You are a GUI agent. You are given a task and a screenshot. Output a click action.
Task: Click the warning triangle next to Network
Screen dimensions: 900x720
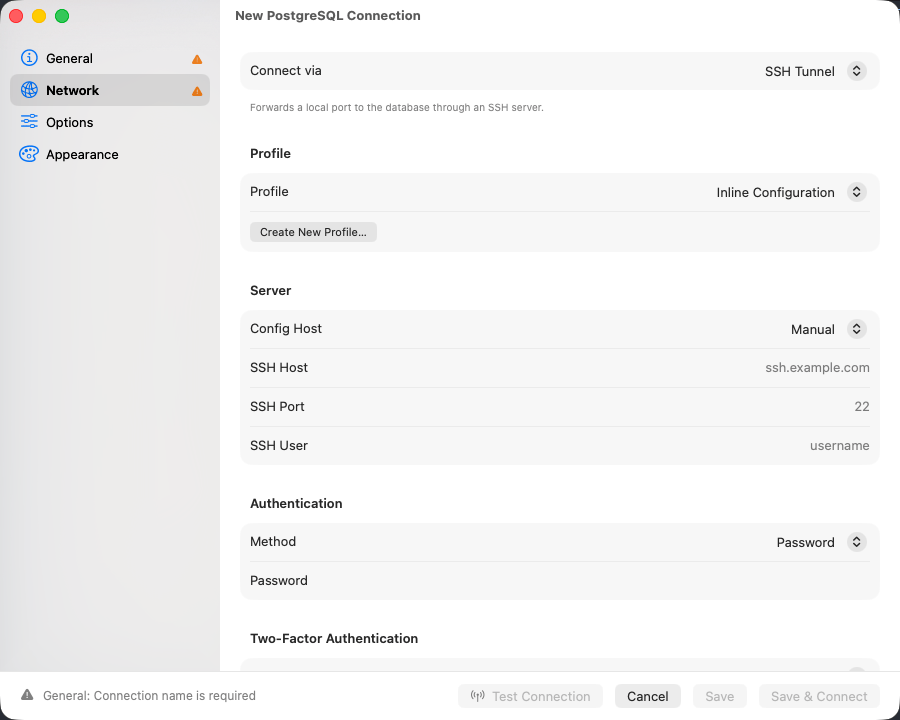pos(197,91)
